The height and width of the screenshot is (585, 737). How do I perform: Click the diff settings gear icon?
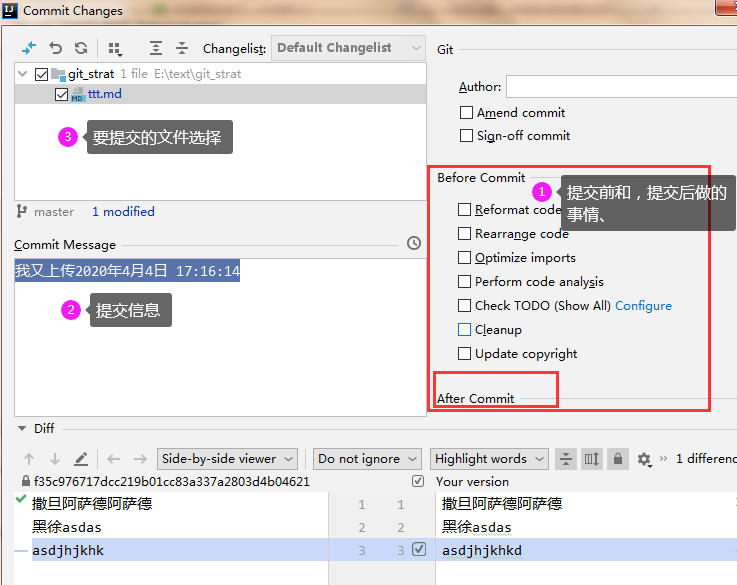click(x=644, y=459)
